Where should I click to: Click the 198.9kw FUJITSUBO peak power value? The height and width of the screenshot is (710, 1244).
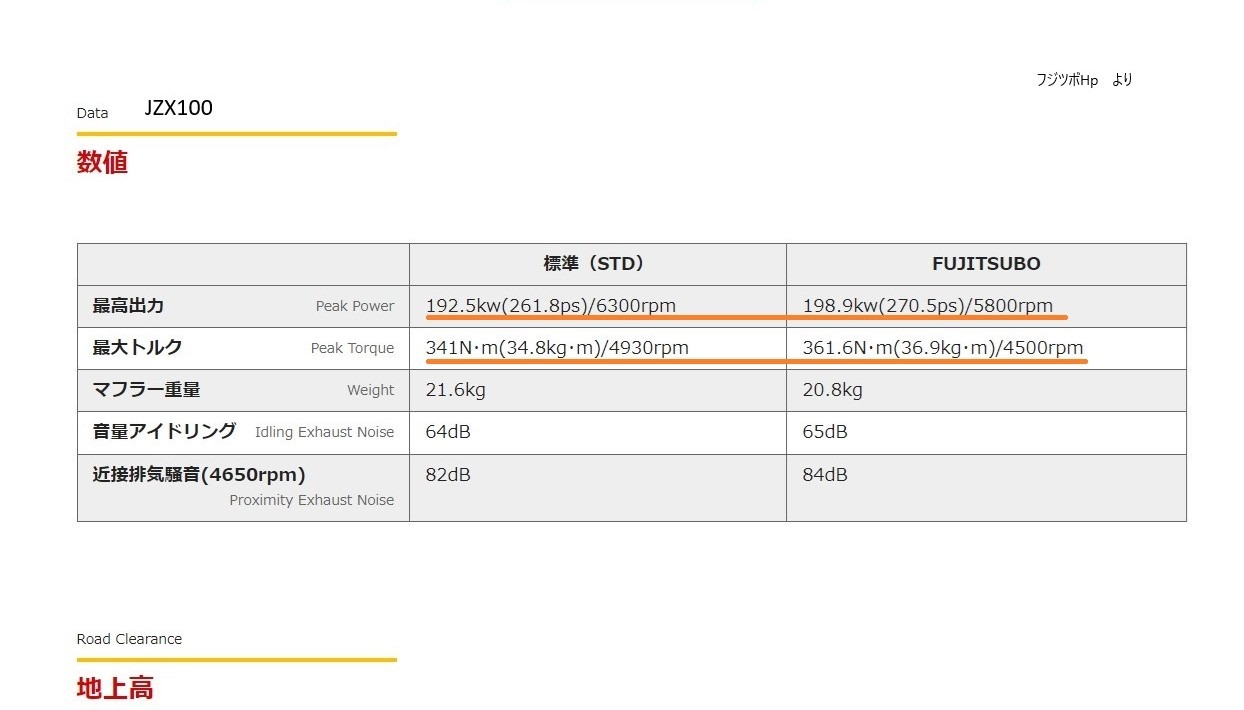pos(927,306)
